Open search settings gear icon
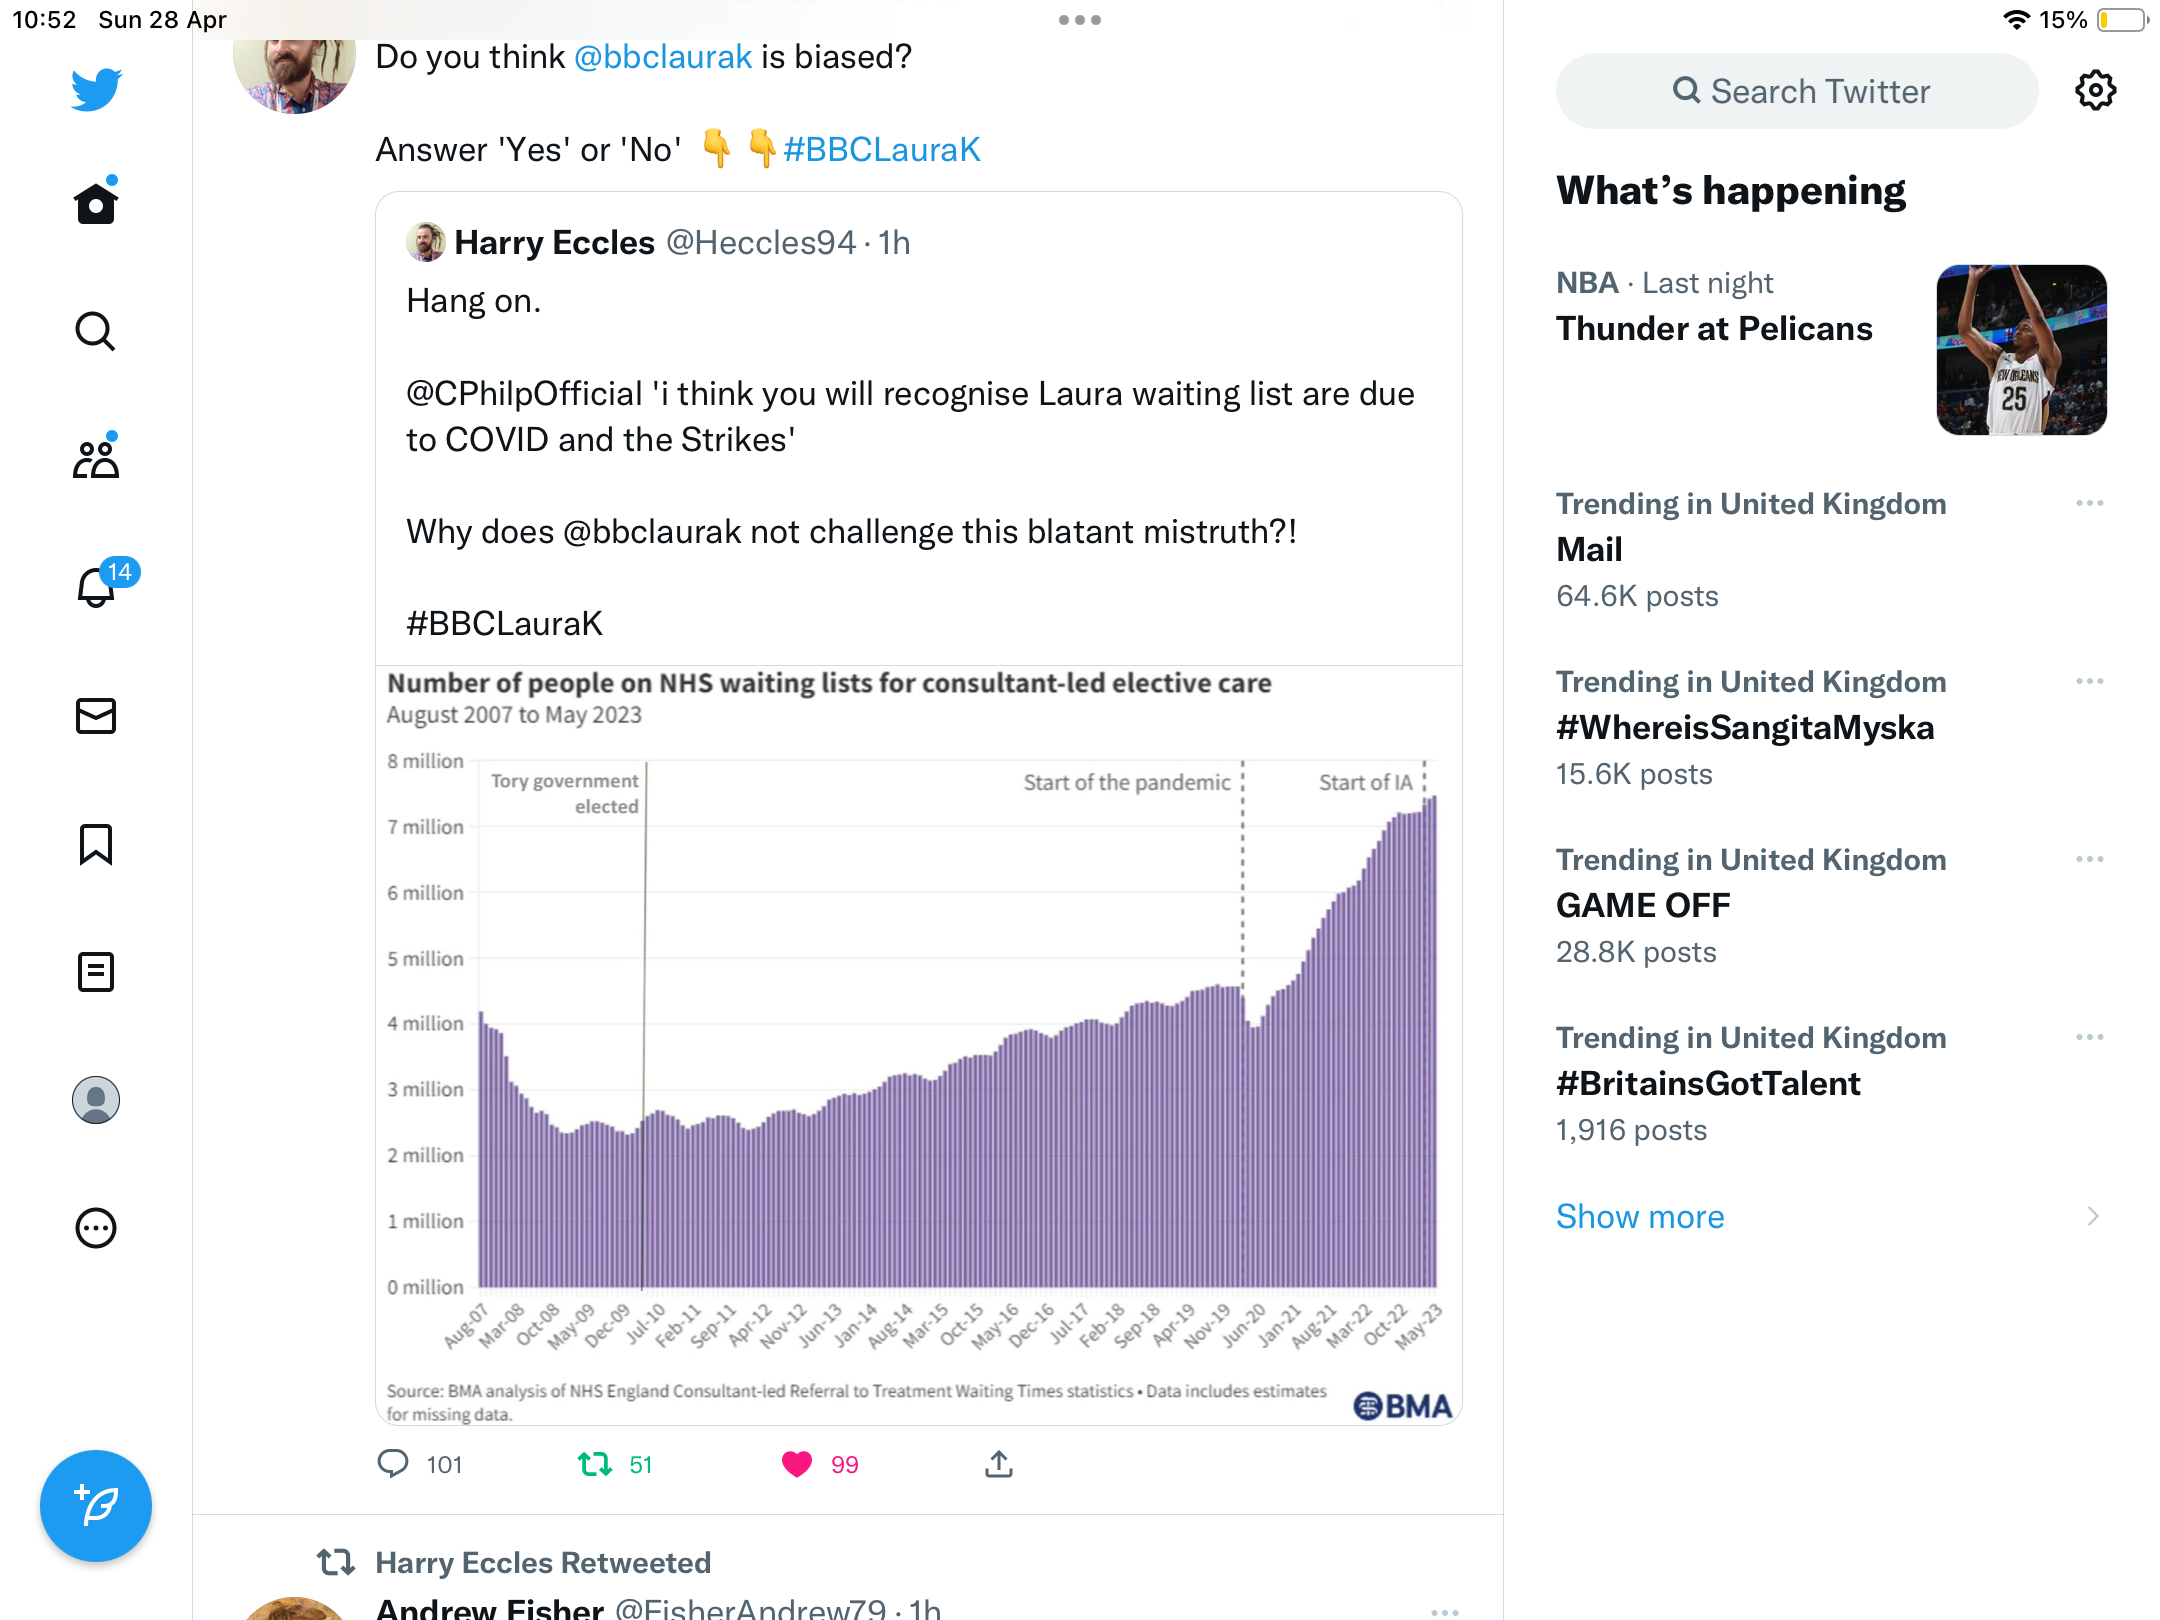This screenshot has height=1620, width=2160. point(2095,91)
